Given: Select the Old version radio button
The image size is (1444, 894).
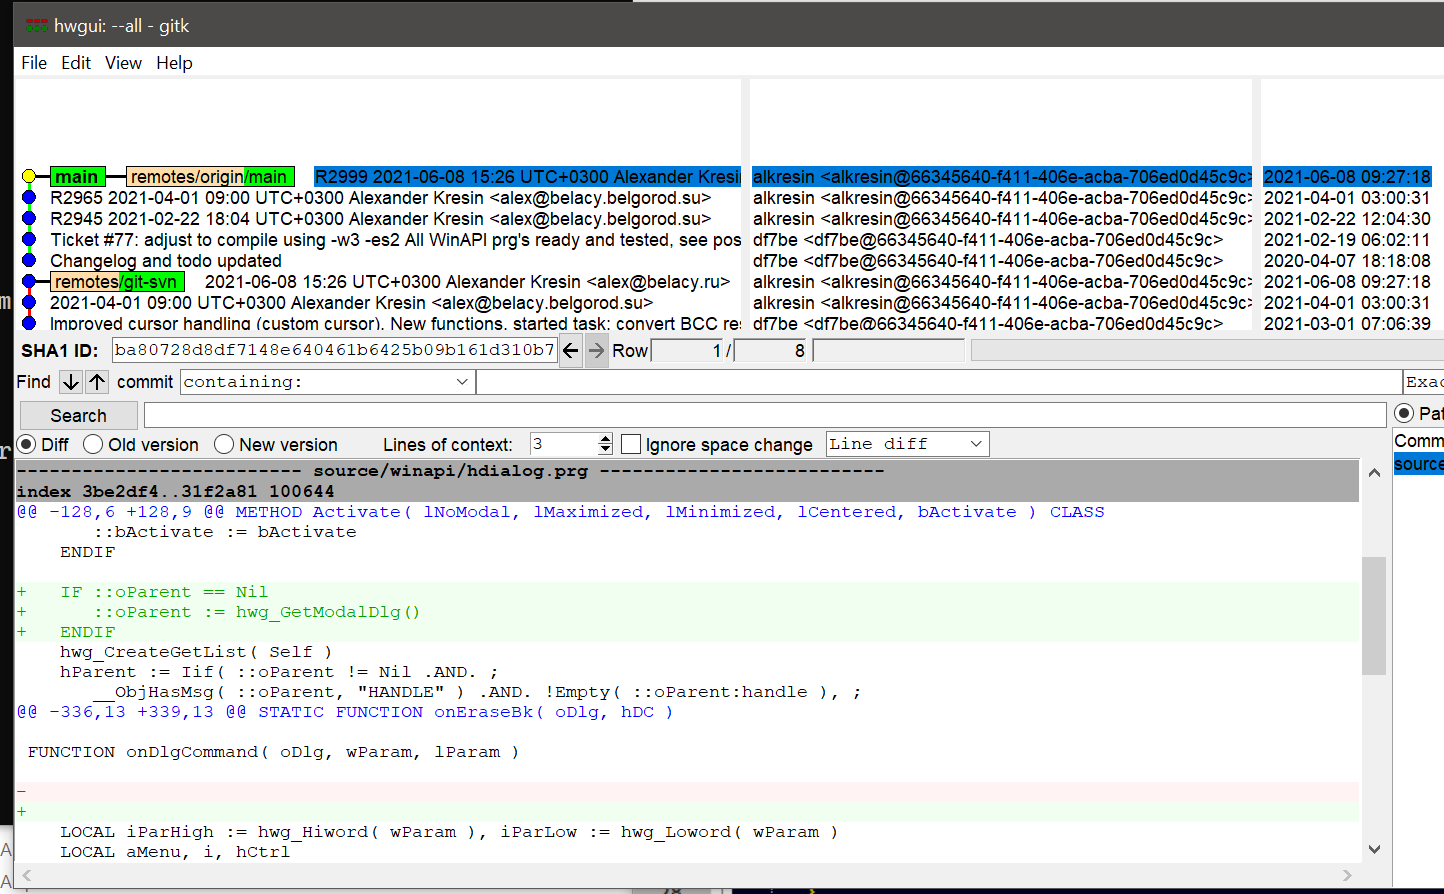Looking at the screenshot, I should (x=94, y=444).
